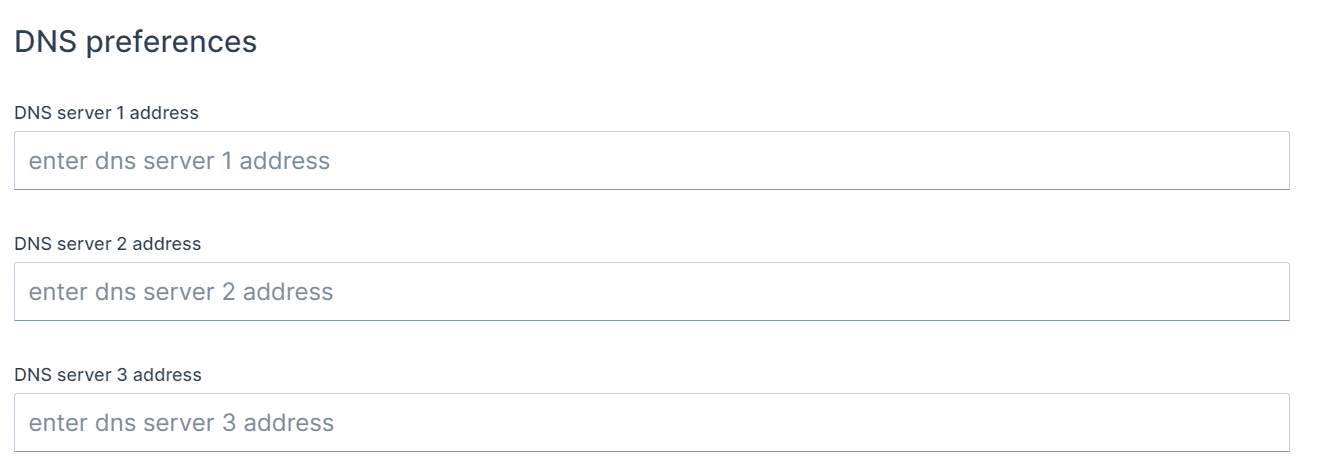This screenshot has height=473, width=1324.
Task: Select the first DNS server text box
Action: pos(651,161)
